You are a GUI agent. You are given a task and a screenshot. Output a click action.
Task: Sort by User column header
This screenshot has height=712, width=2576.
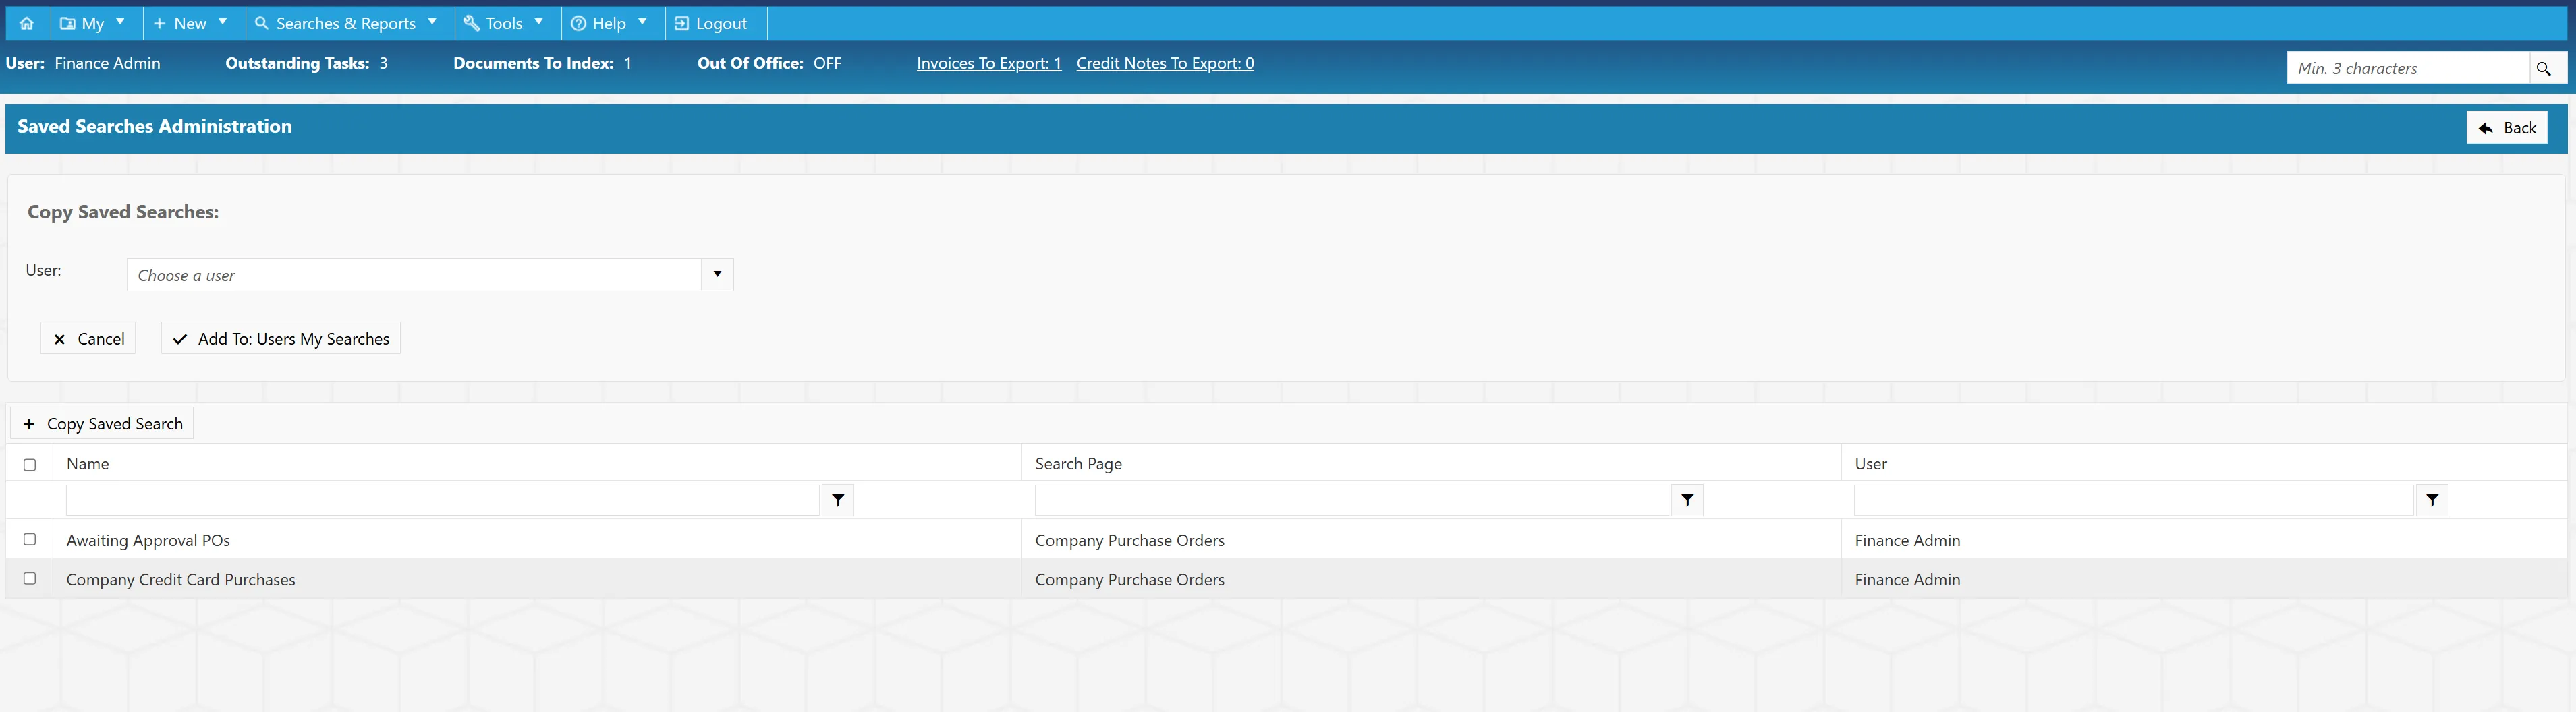pos(1871,464)
